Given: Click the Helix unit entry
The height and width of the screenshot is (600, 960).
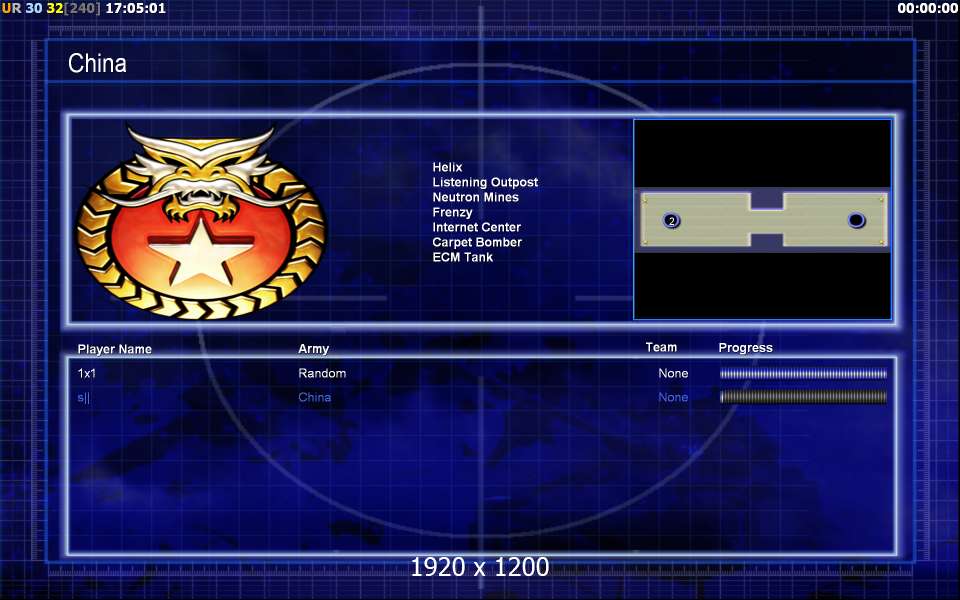Looking at the screenshot, I should (x=448, y=167).
